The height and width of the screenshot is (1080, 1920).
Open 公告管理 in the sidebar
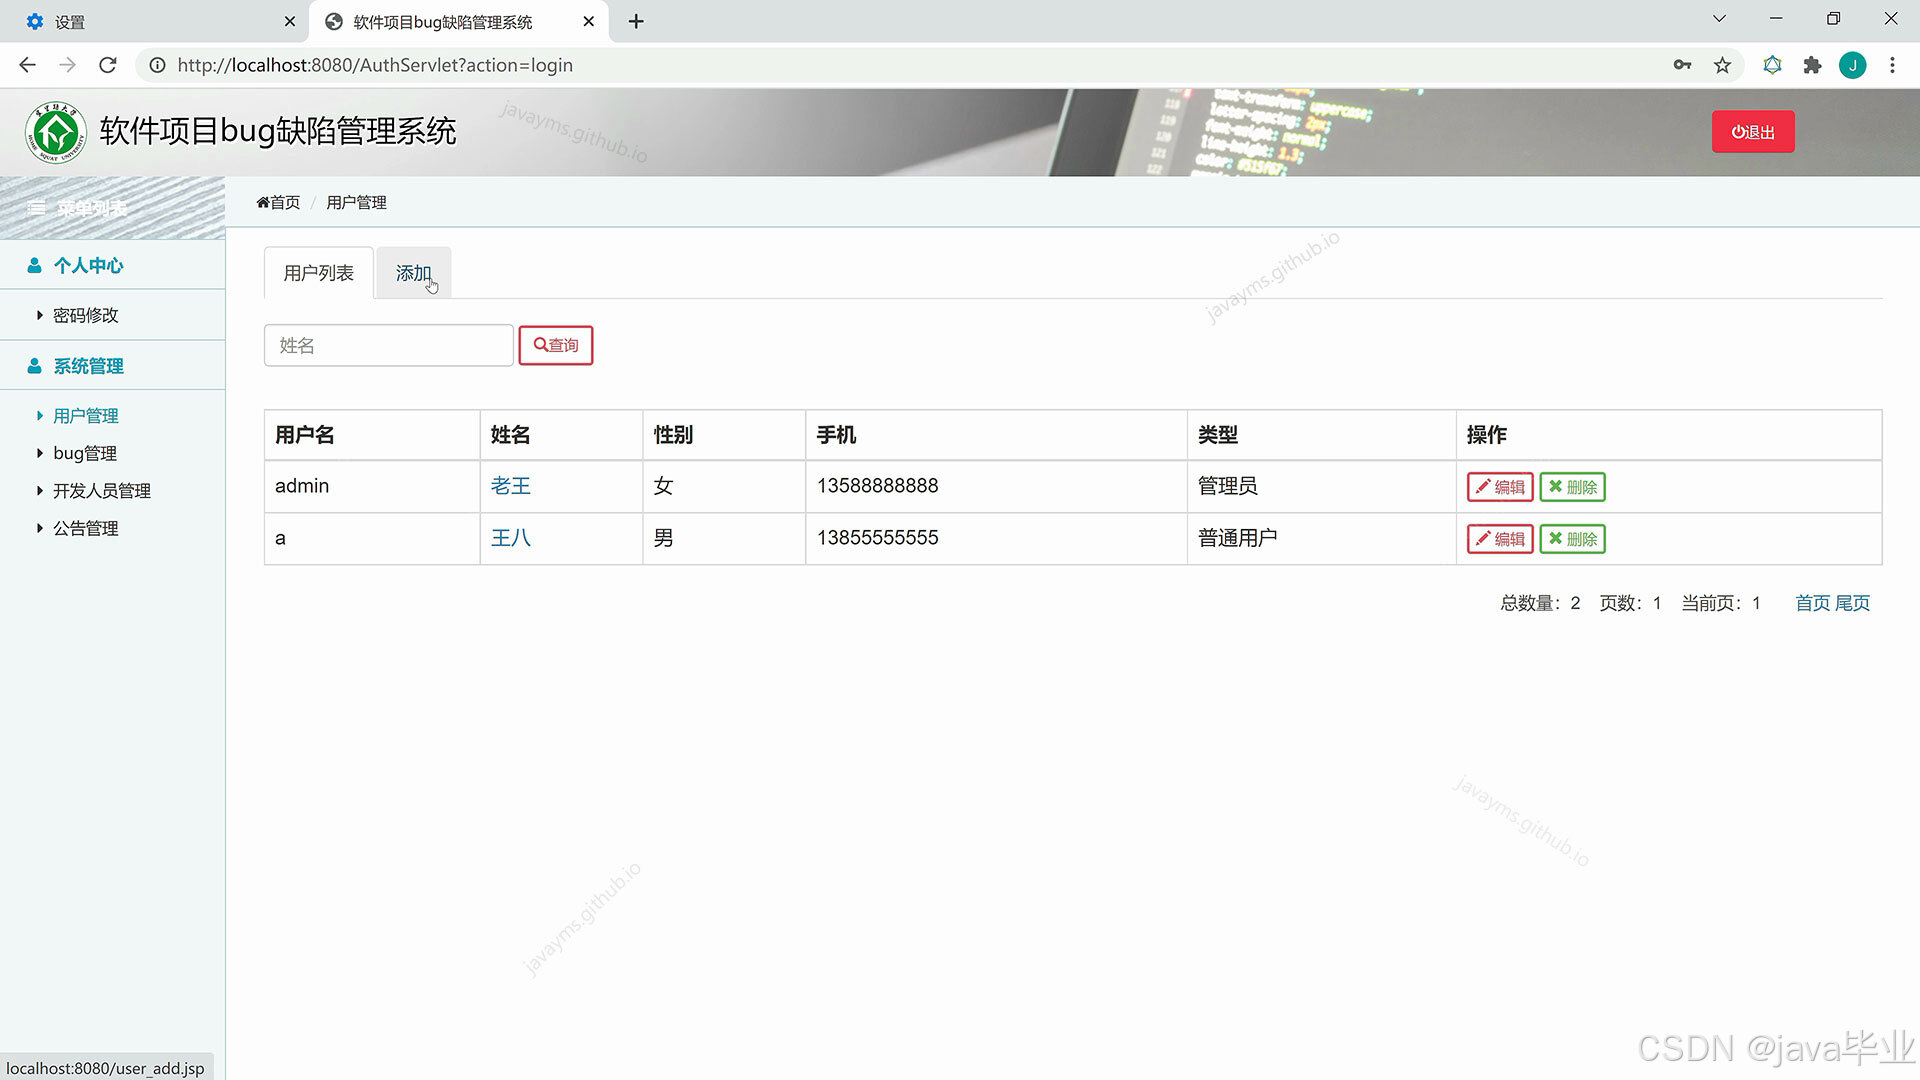(x=86, y=528)
